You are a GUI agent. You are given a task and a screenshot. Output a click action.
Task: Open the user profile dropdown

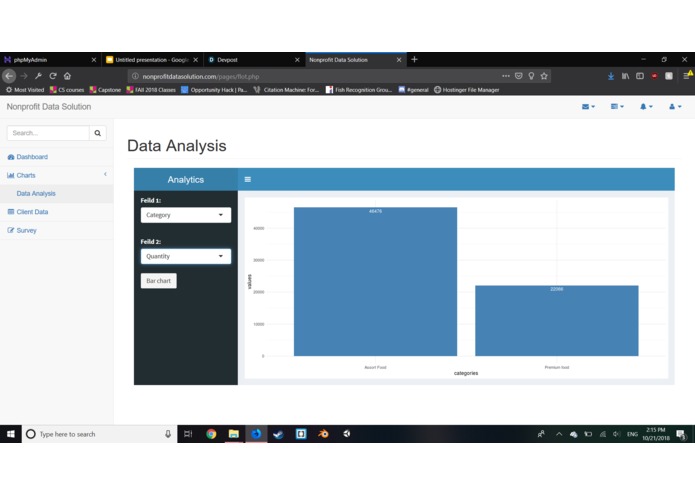click(675, 106)
